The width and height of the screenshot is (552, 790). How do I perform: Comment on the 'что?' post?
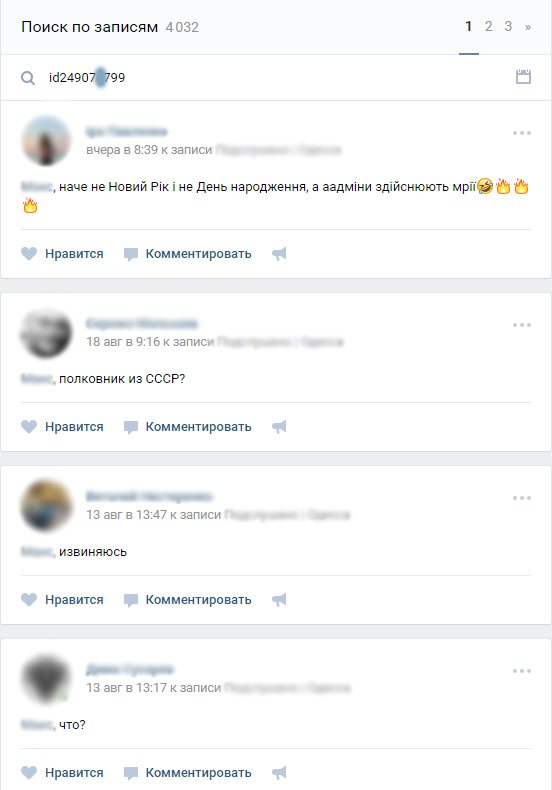pyautogui.click(x=188, y=772)
